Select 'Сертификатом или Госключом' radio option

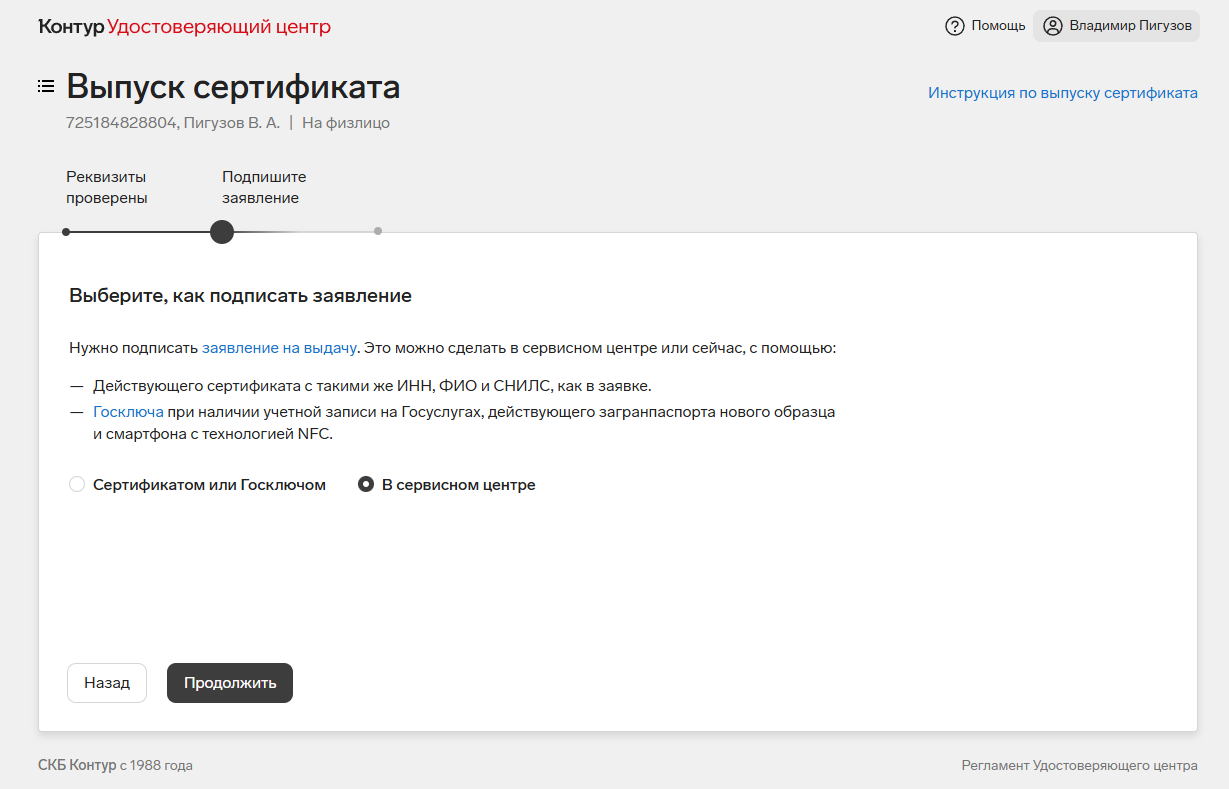[x=77, y=485]
